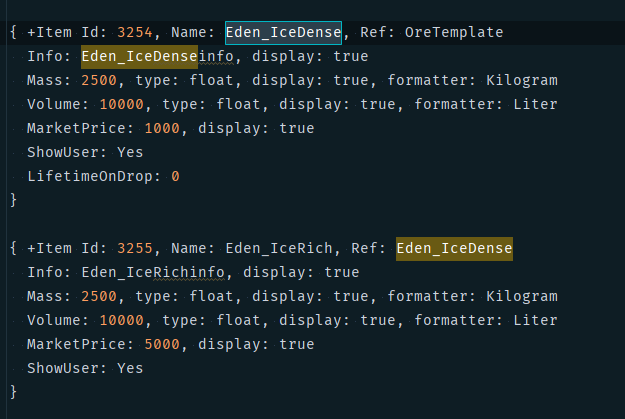Click the final closing brace of the Eden_IceRich block
This screenshot has height=419, width=625.
[x=14, y=392]
